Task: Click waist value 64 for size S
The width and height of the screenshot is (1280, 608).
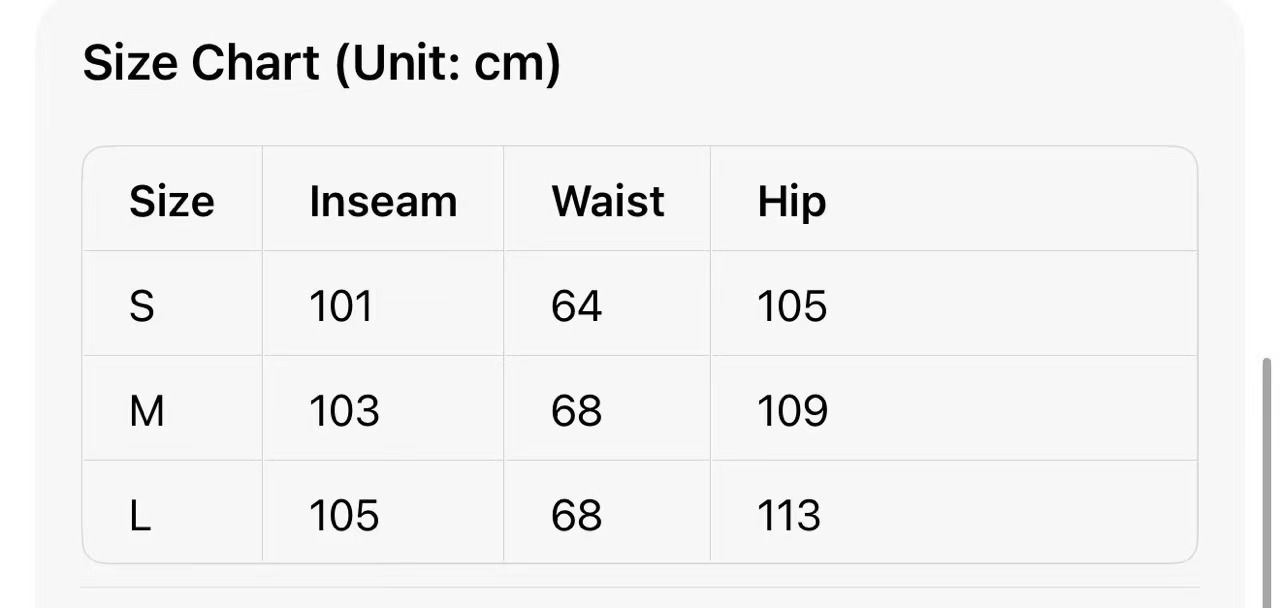Action: click(x=576, y=306)
